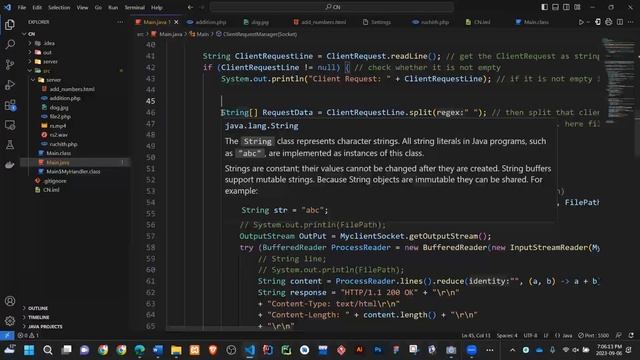Open Explorer More Actions ellipsis
The width and height of the screenshot is (640, 360).
pyautogui.click(x=120, y=22)
